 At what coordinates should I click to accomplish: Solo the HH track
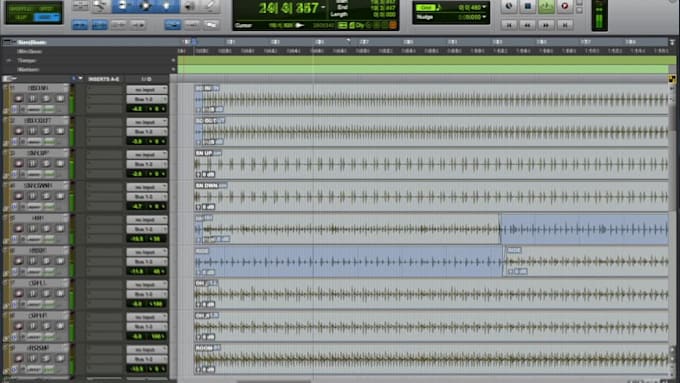46,229
